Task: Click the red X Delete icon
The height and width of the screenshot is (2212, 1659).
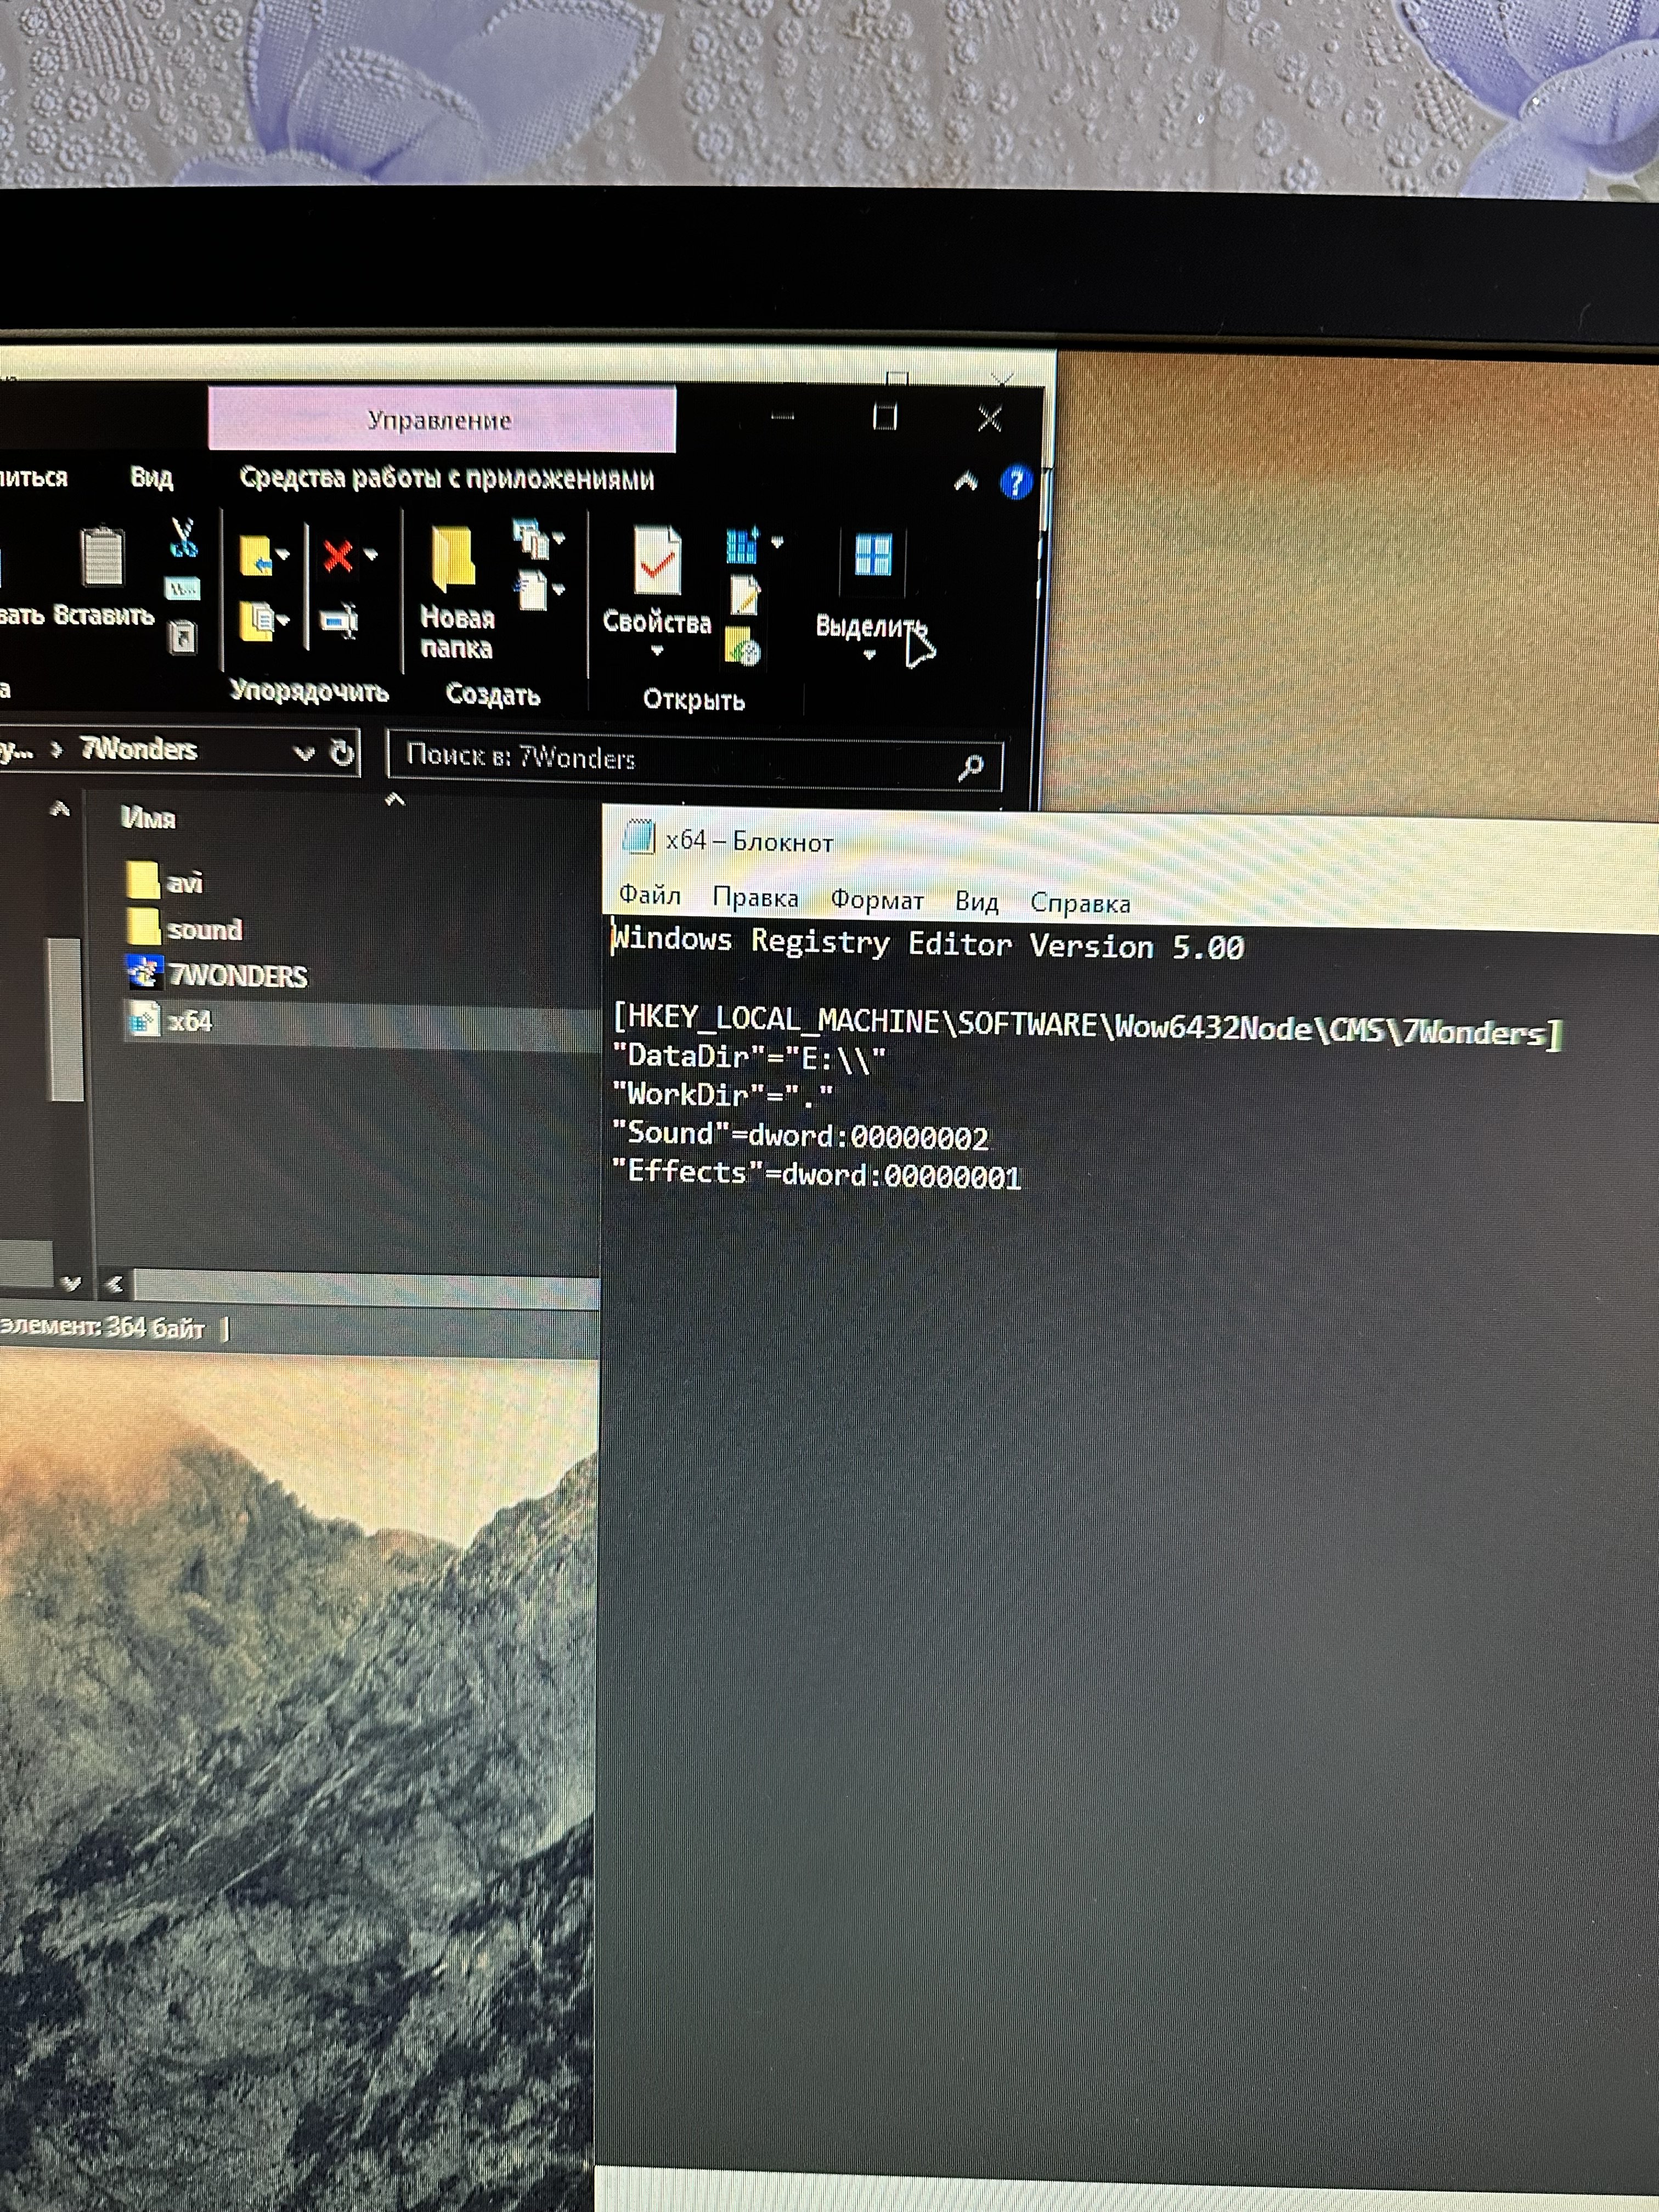Action: (x=339, y=555)
